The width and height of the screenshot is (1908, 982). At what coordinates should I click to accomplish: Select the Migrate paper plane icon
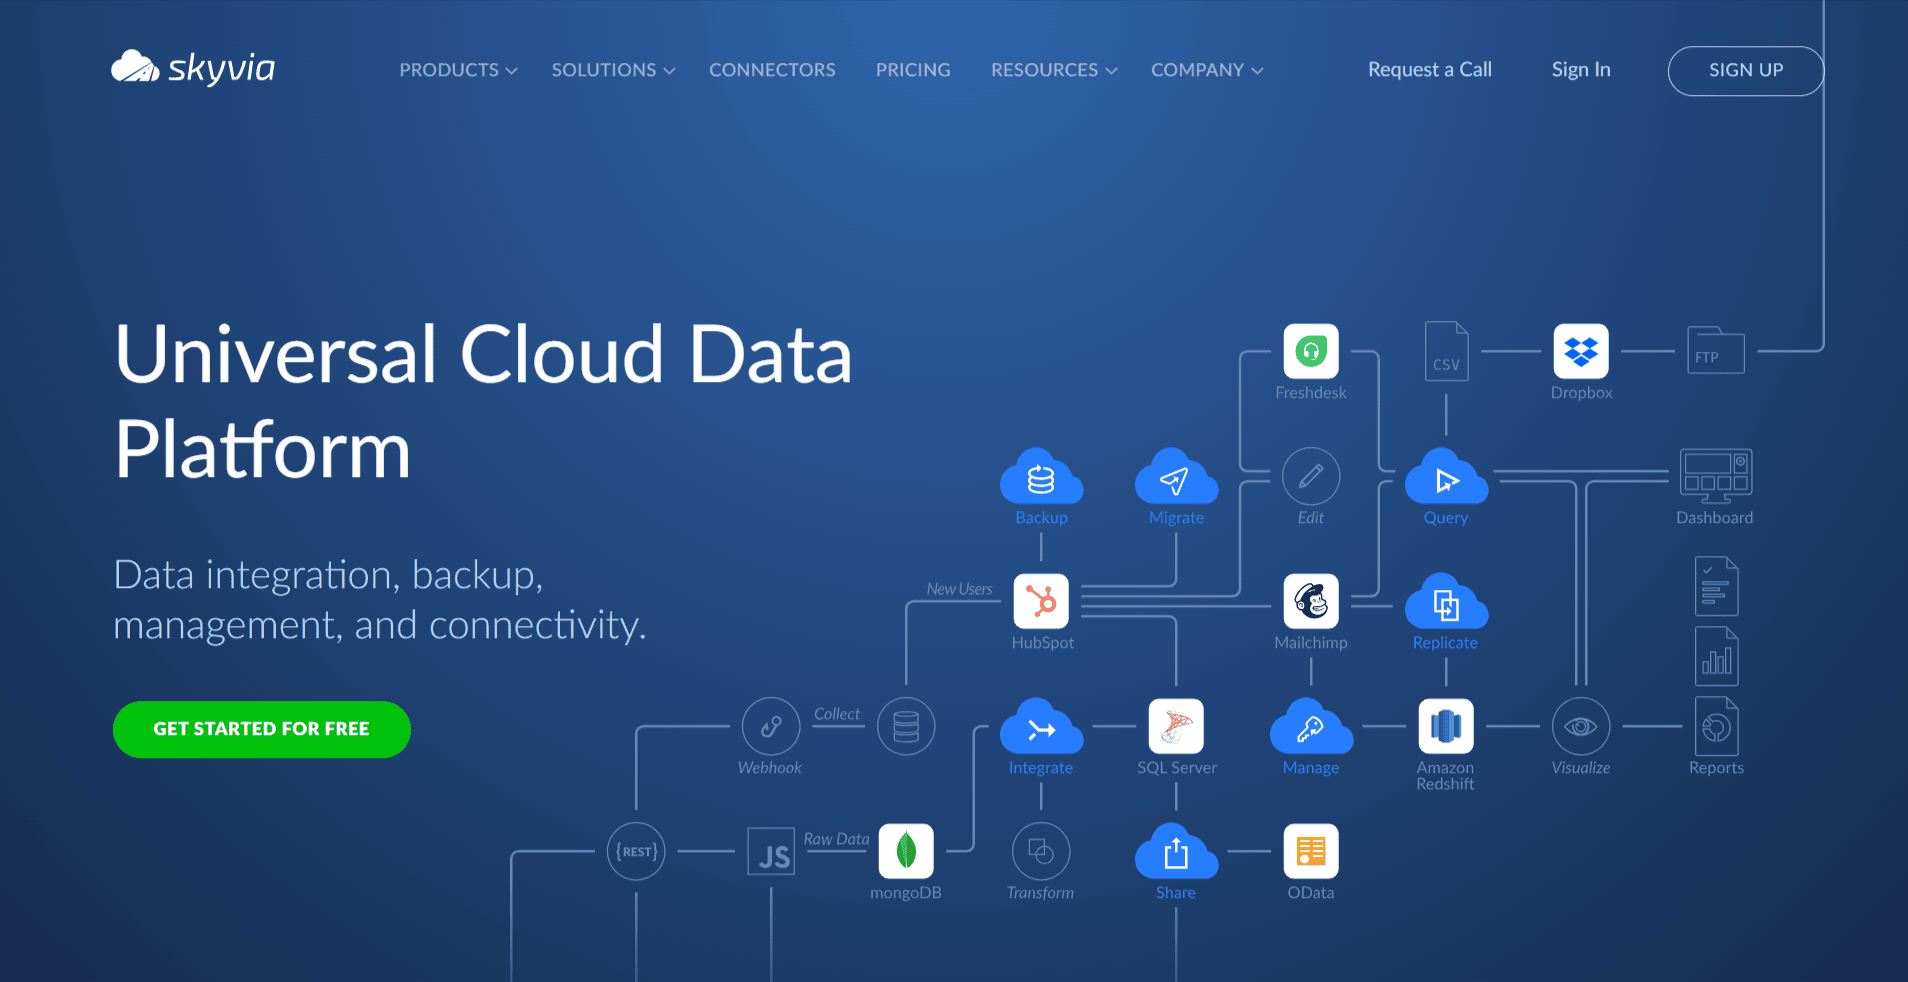(x=1176, y=477)
